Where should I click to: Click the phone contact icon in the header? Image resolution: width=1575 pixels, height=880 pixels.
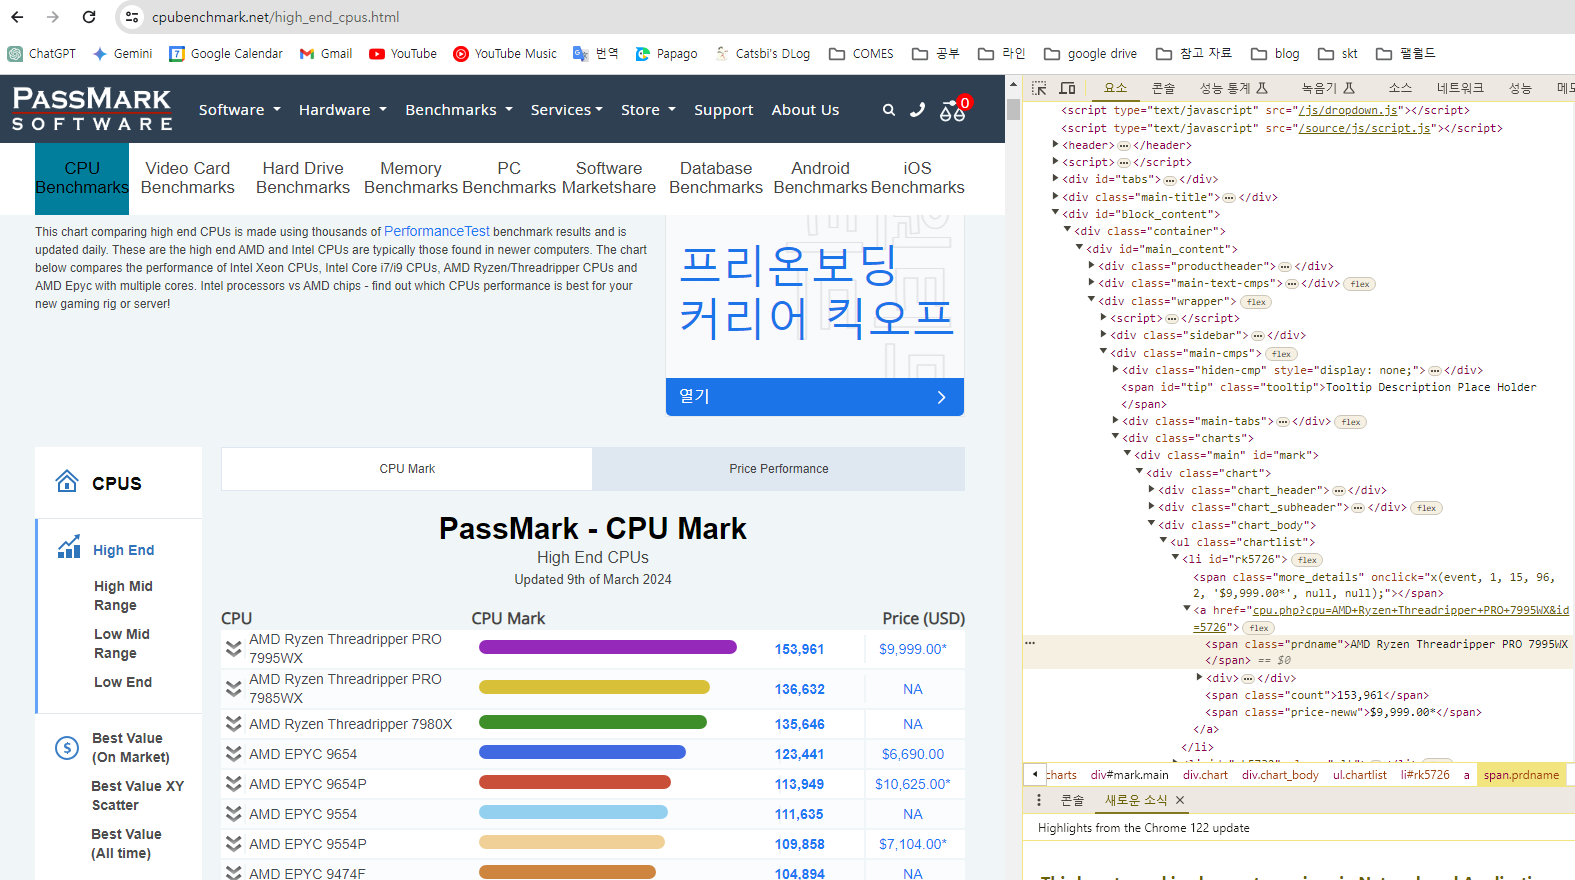(917, 110)
